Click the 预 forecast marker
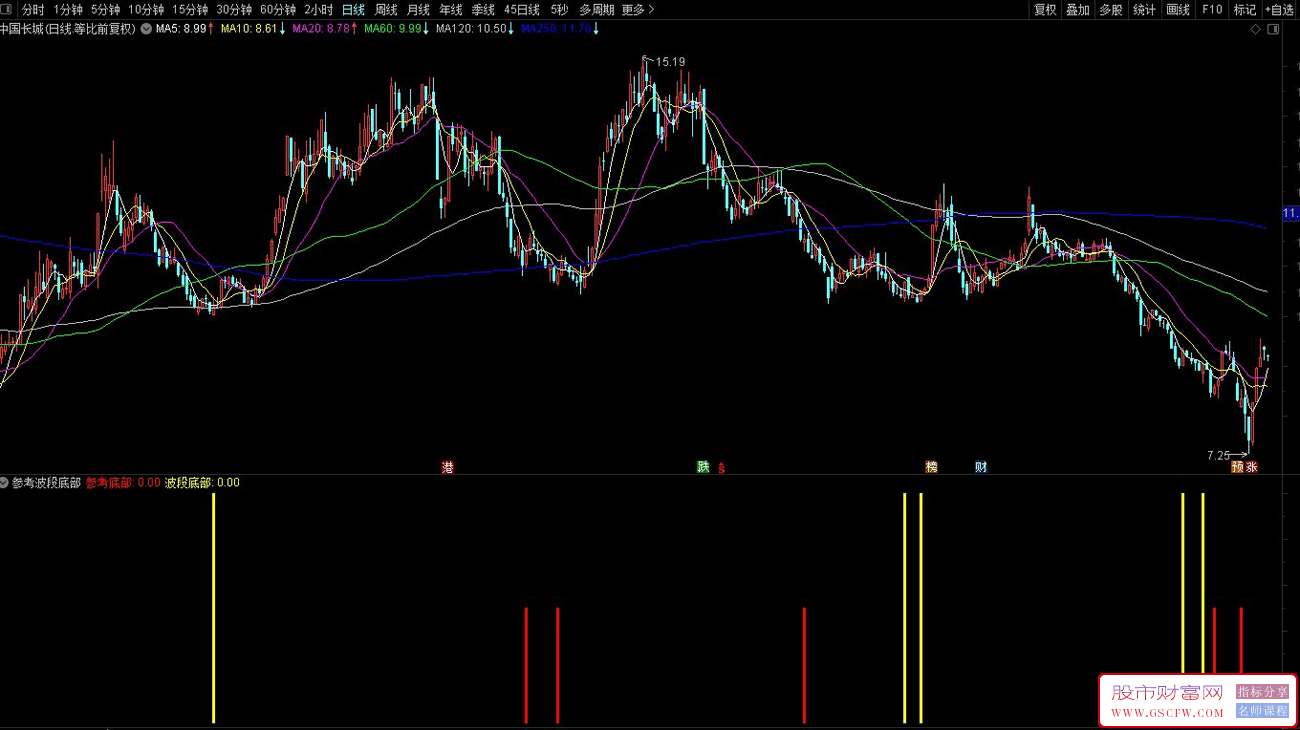Screen dimensions: 1300x730 pos(1237,467)
